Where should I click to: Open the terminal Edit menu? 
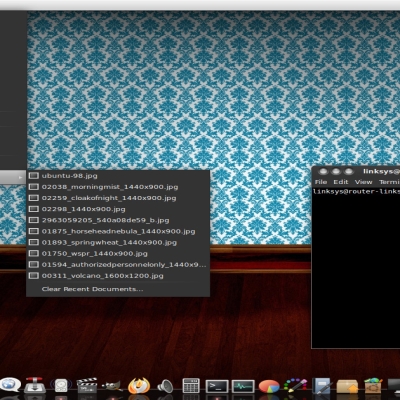pyautogui.click(x=341, y=182)
